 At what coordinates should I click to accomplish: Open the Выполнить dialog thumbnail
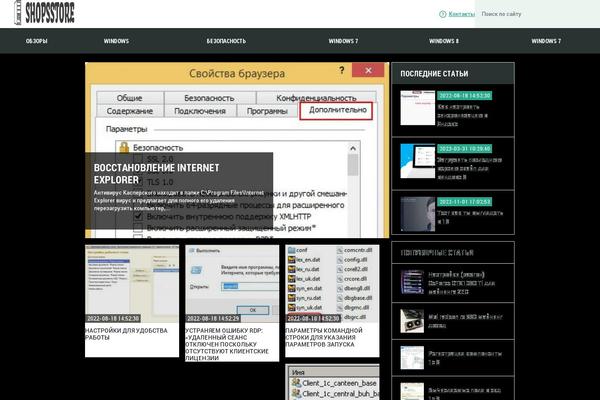point(232,284)
